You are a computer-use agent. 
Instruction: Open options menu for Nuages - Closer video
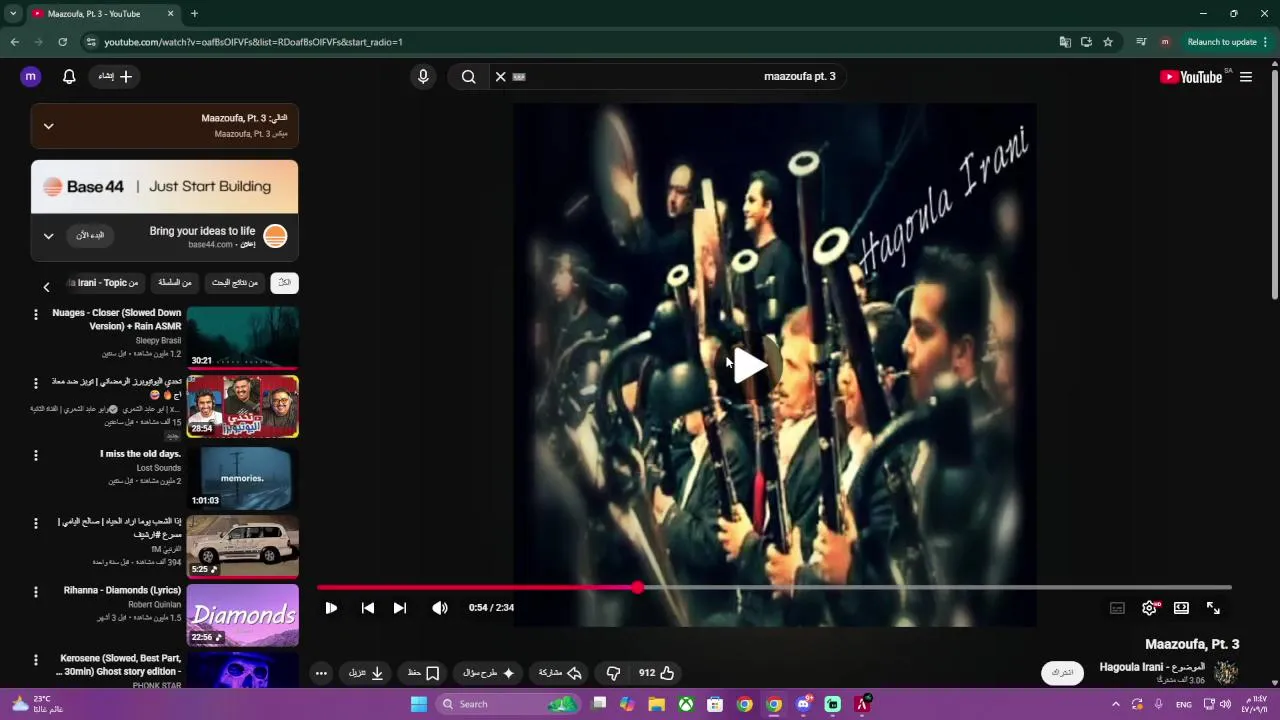coord(36,314)
